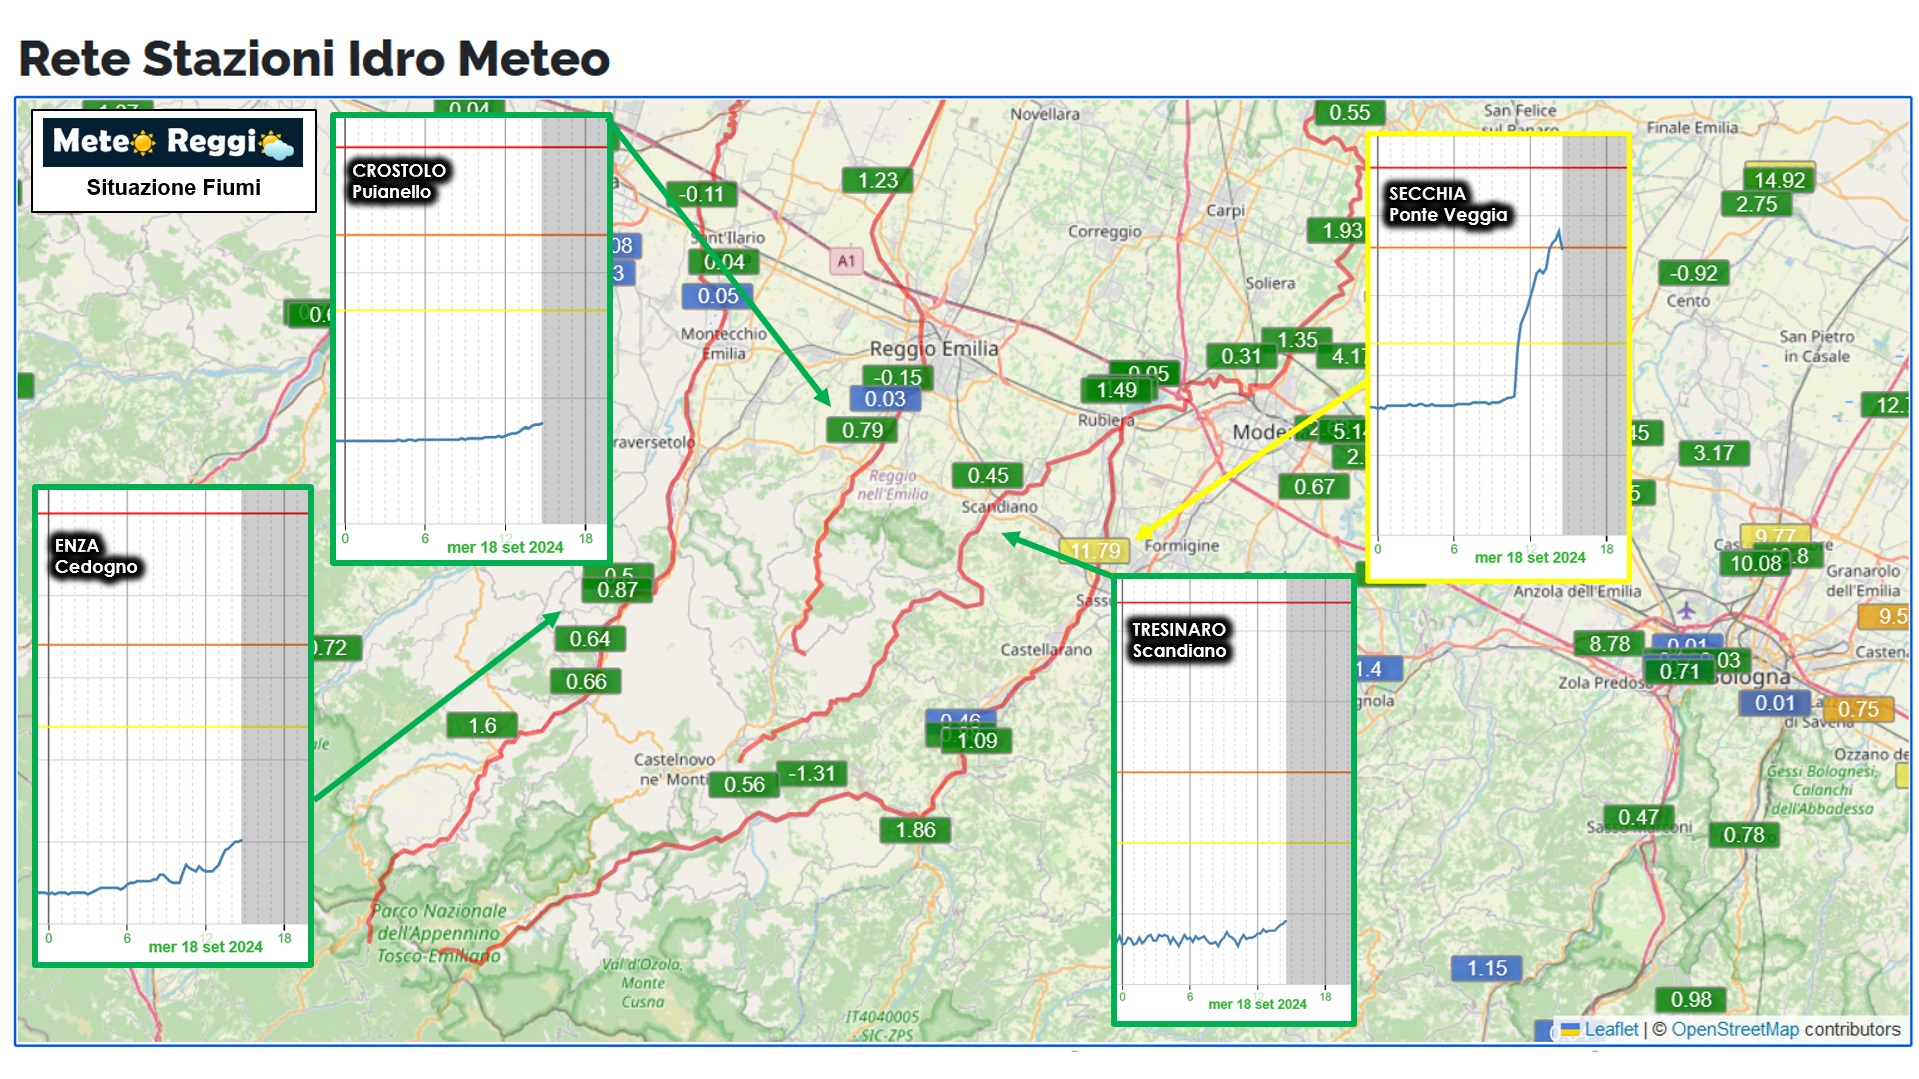The height and width of the screenshot is (1079, 1919).
Task: Open the OpenStreetMap contributors link
Action: [x=1734, y=1029]
